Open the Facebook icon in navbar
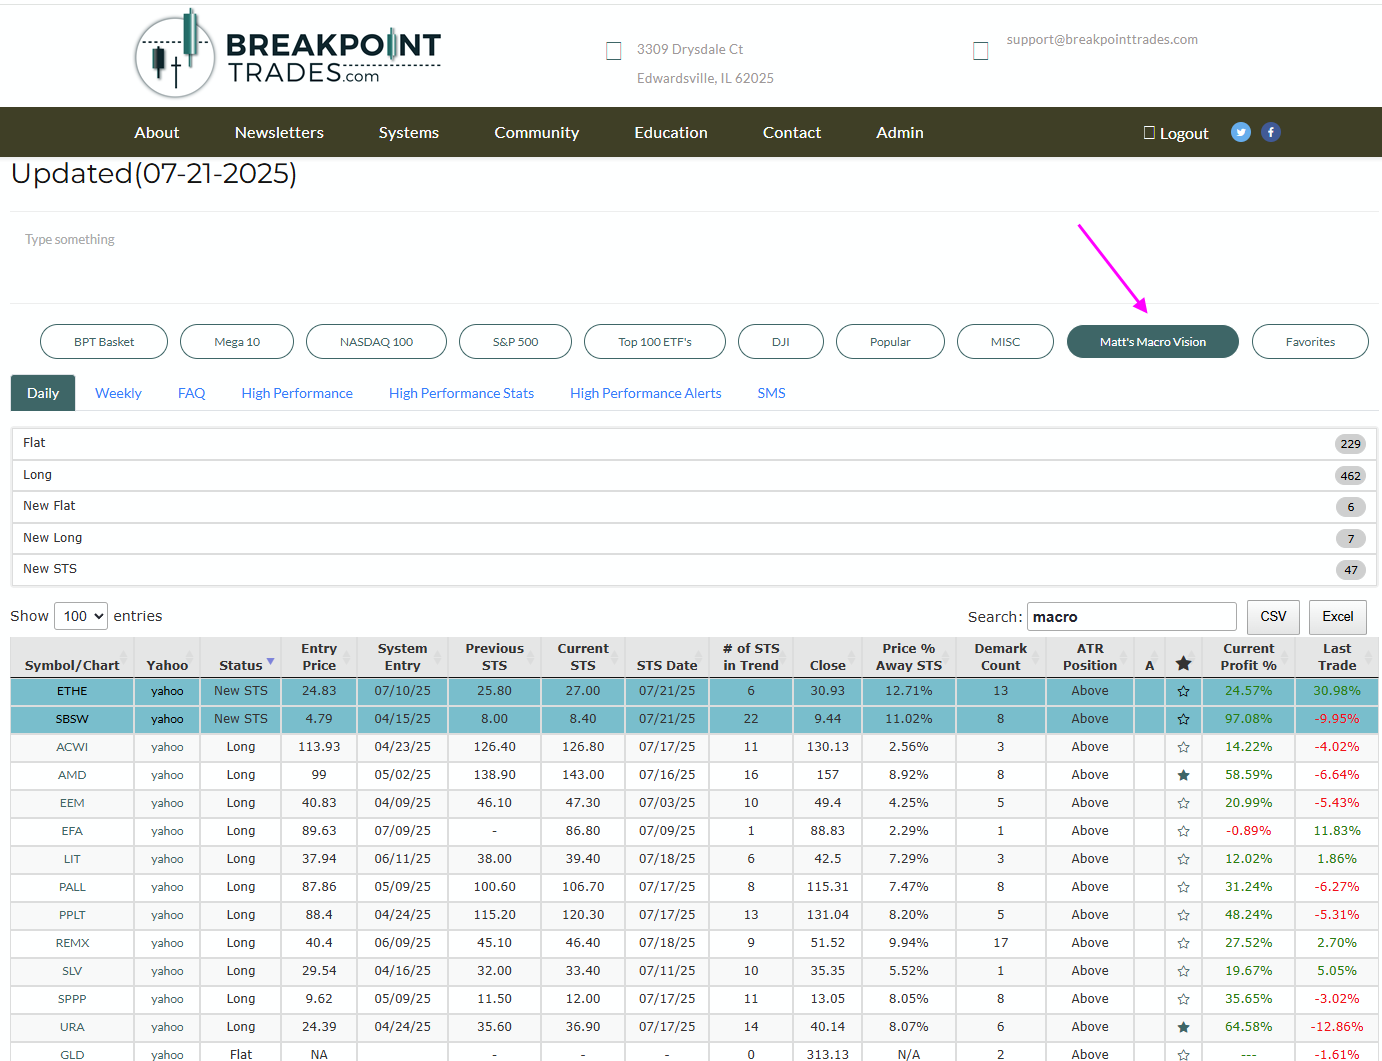The height and width of the screenshot is (1061, 1382). [x=1271, y=132]
